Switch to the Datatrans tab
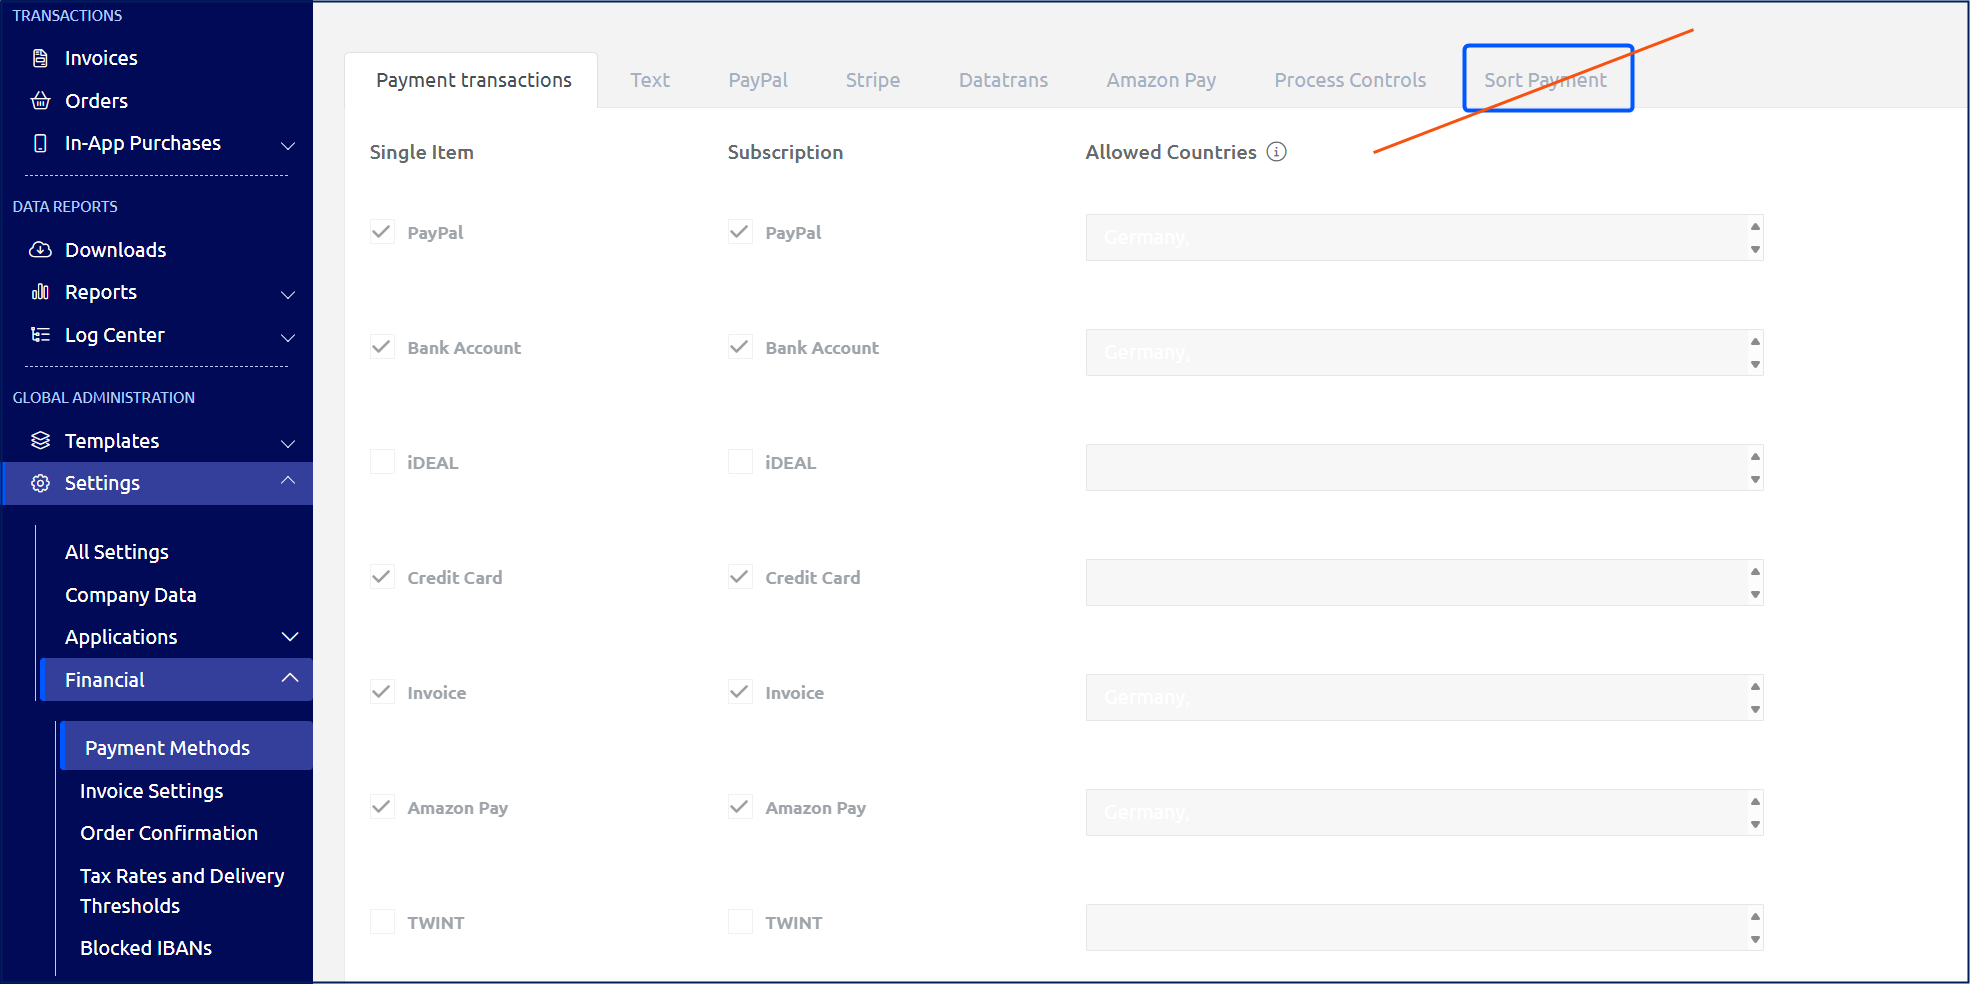The width and height of the screenshot is (1970, 984). pyautogui.click(x=1003, y=80)
